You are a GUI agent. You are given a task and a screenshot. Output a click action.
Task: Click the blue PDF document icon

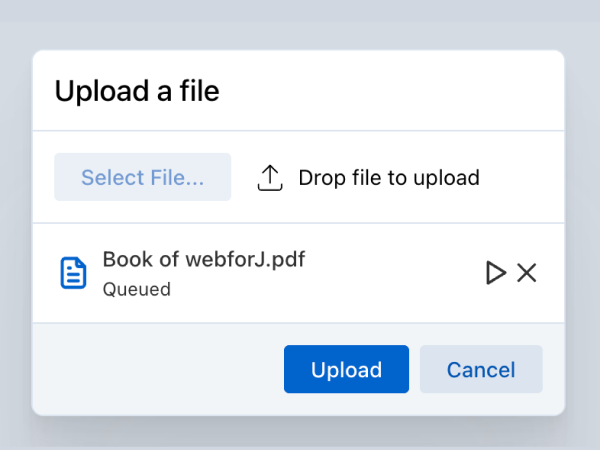pyautogui.click(x=73, y=273)
